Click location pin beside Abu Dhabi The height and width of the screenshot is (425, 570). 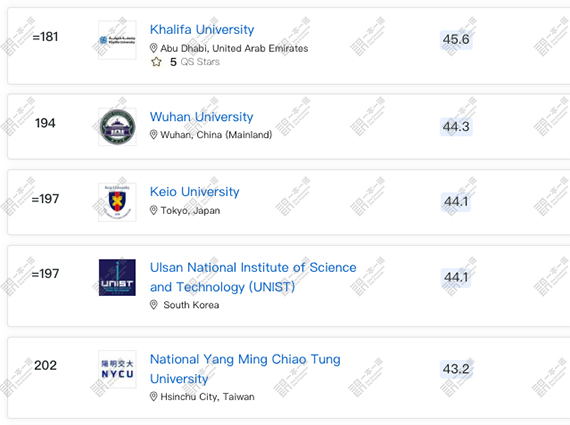click(x=153, y=48)
